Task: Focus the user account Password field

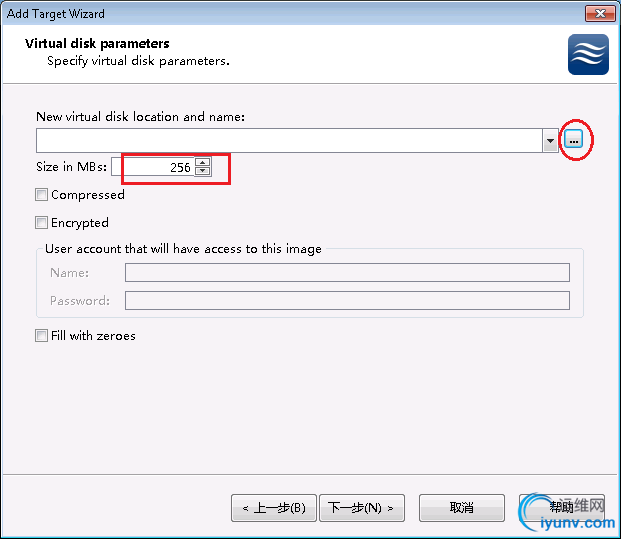Action: pyautogui.click(x=347, y=301)
